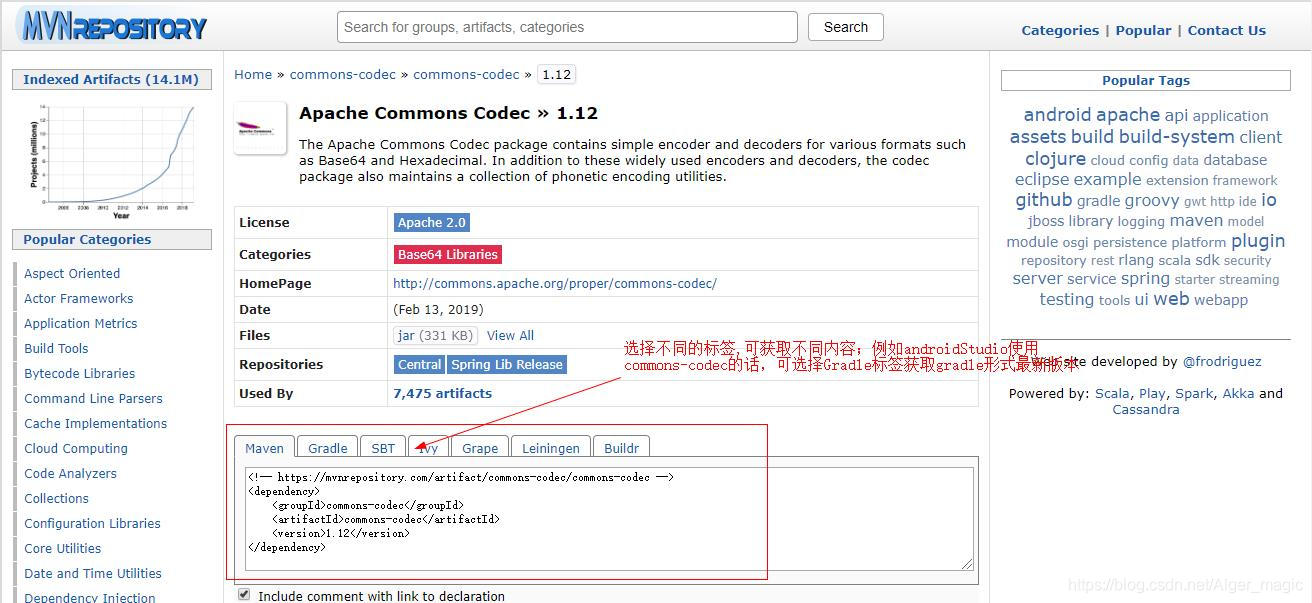This screenshot has height=603, width=1312.
Task: Switch to the SBT tab
Action: (x=383, y=447)
